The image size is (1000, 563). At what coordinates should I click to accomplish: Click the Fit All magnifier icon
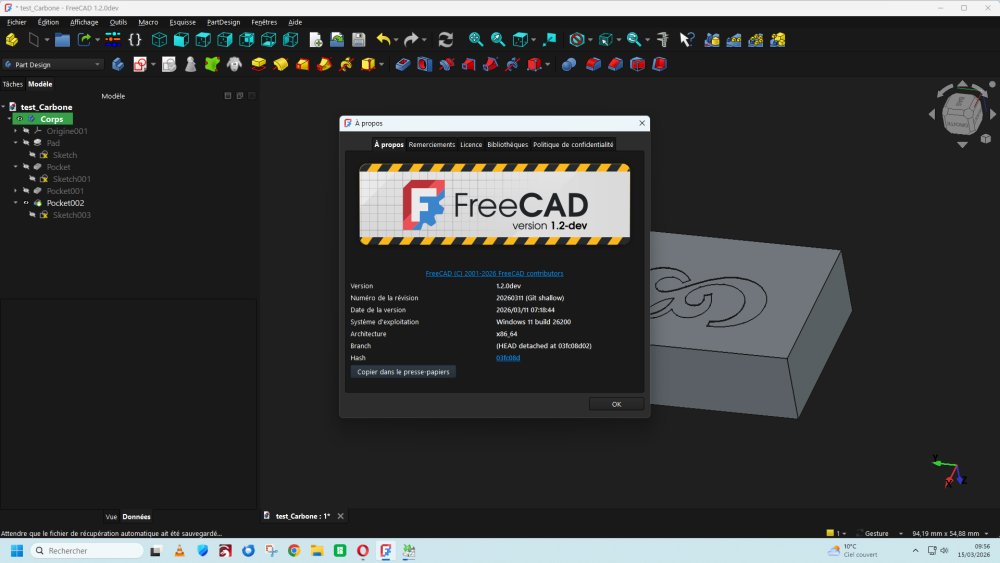tap(475, 40)
